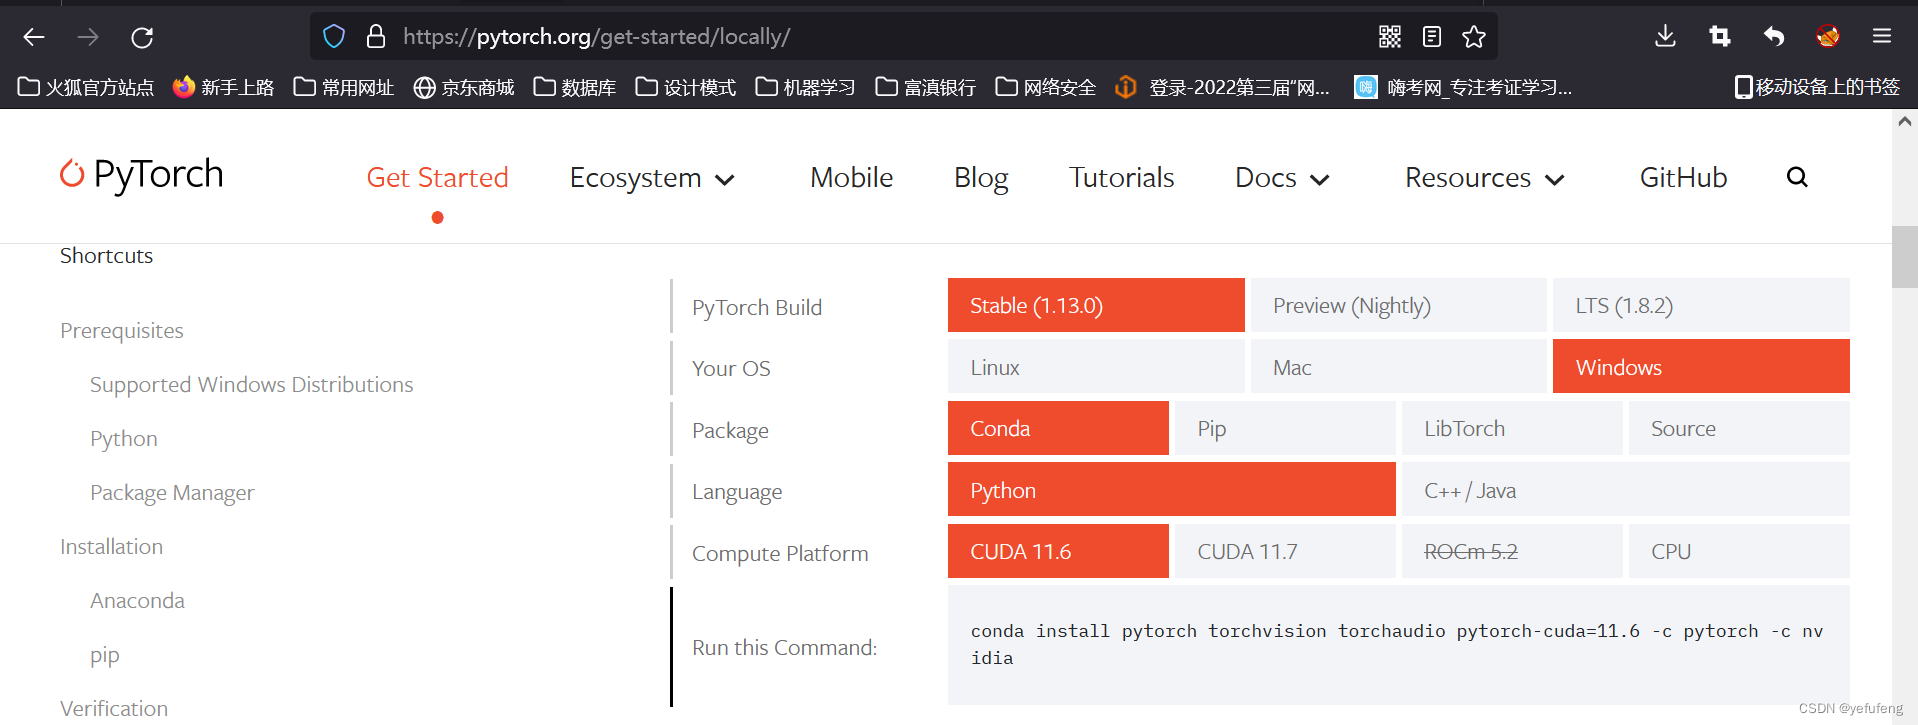Viewport: 1918px width, 725px height.
Task: Open 移动设备上的书签 mobile bookmarks
Action: [1817, 88]
